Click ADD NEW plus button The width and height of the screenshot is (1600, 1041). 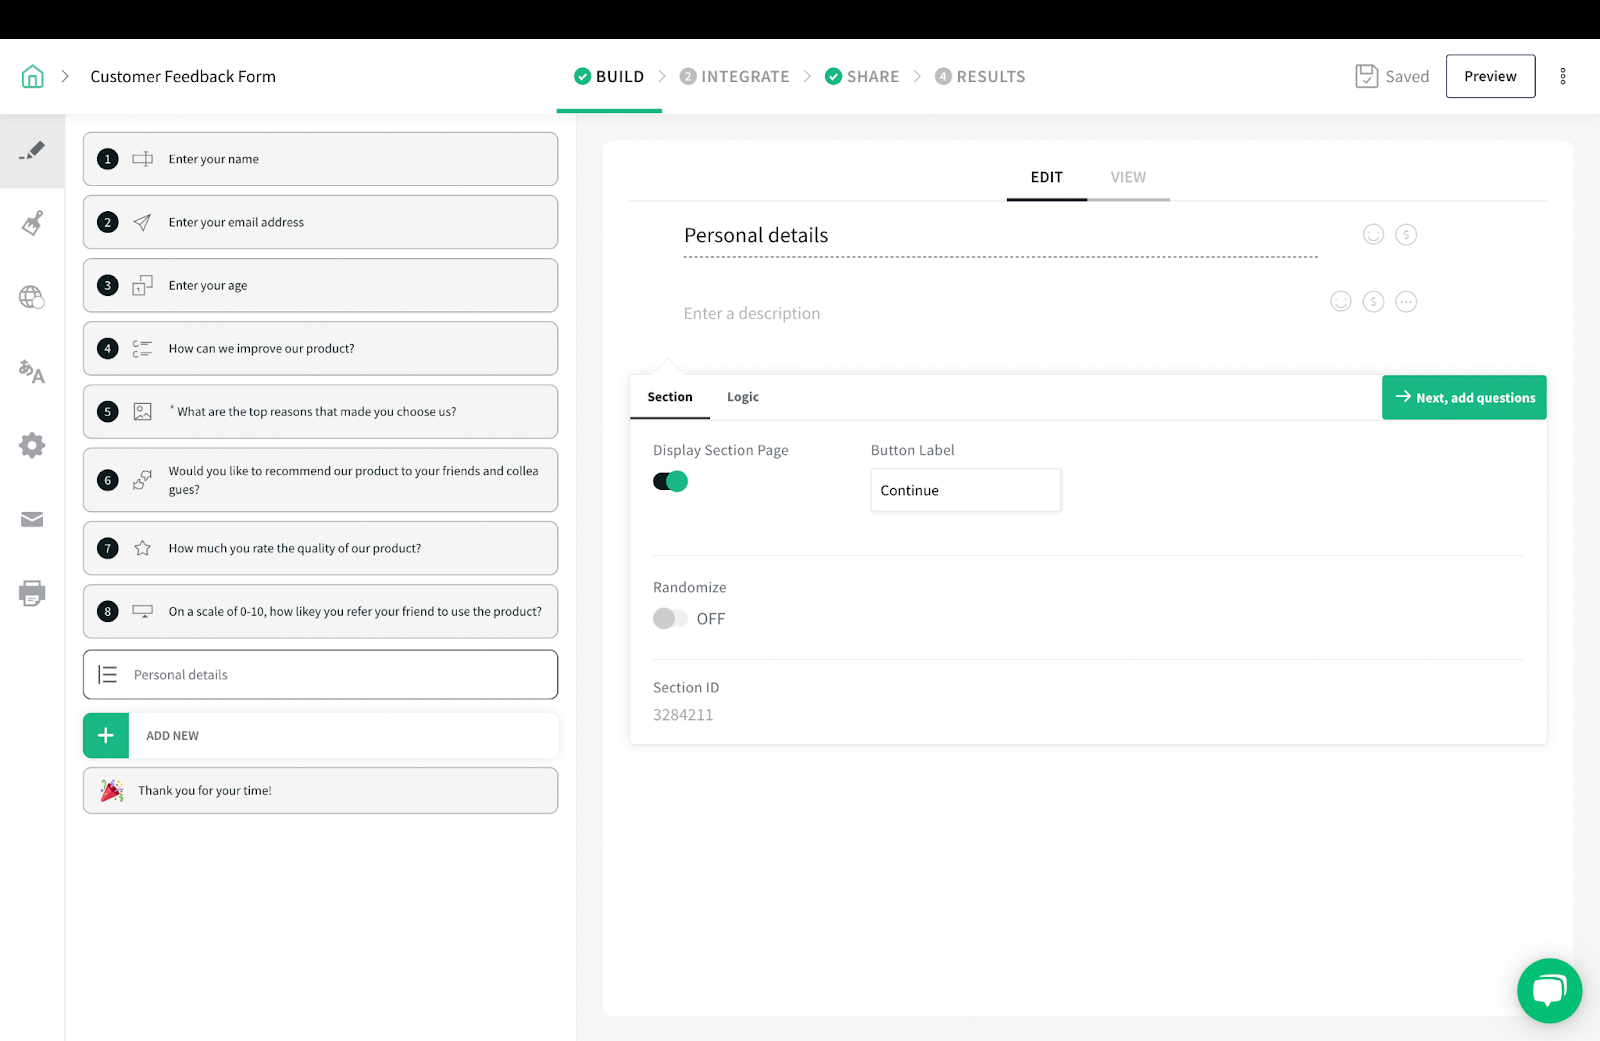[106, 735]
